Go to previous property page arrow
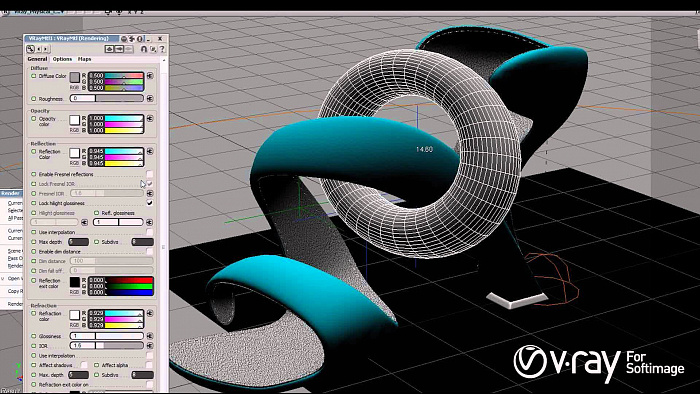 click(39, 49)
